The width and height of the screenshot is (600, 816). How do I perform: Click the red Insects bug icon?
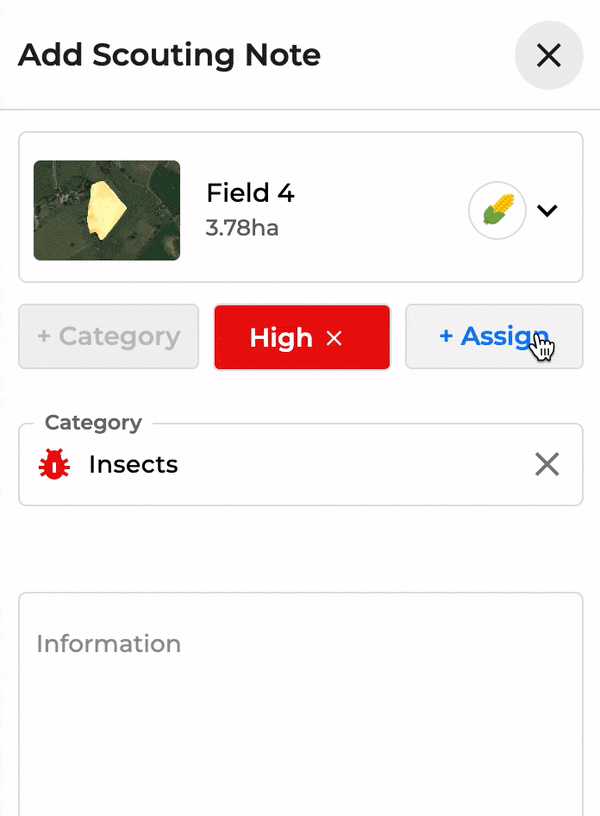[x=54, y=464]
